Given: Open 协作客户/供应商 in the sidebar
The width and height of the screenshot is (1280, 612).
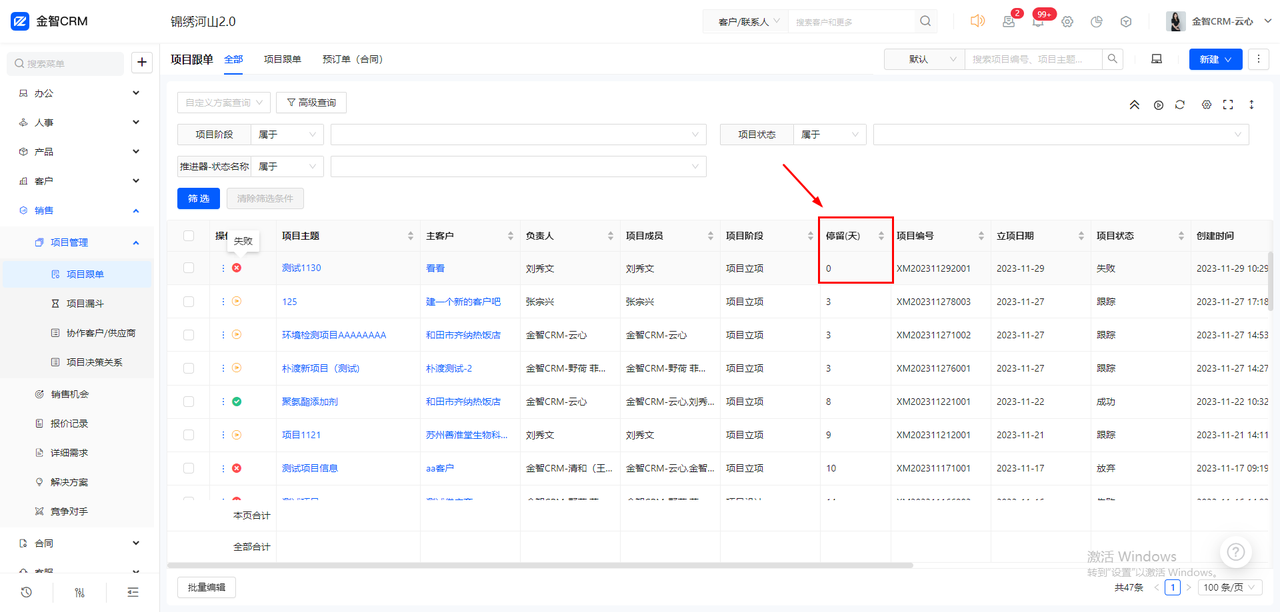Looking at the screenshot, I should pos(100,333).
